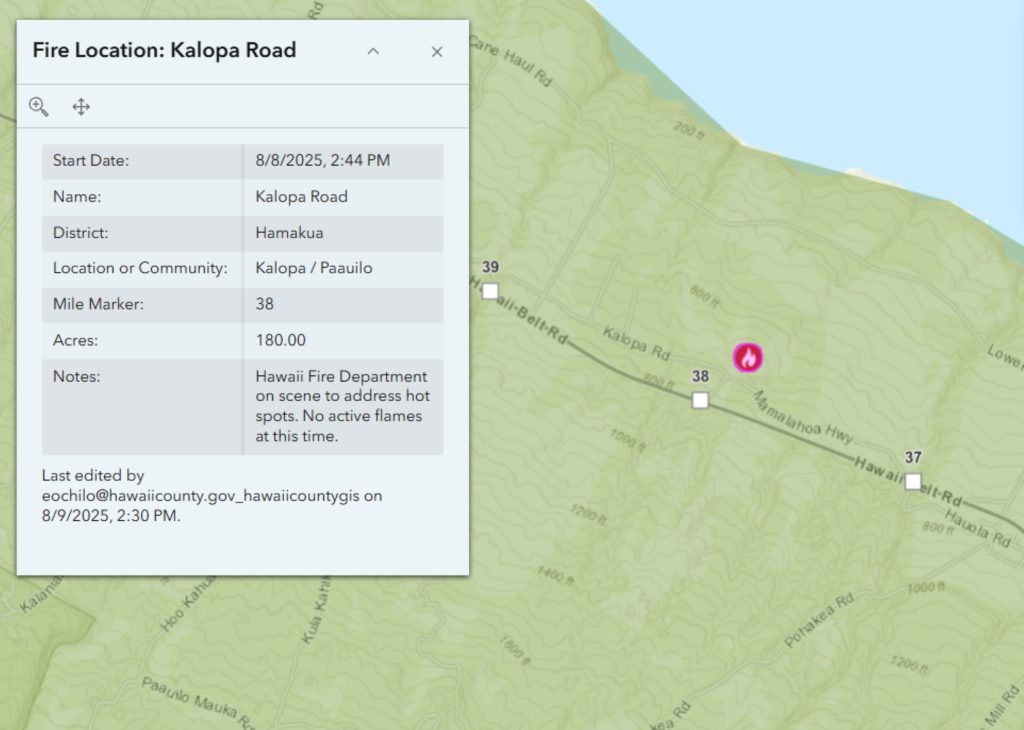Click the popup title Fire Location: Kalopa Road
Viewport: 1024px width, 730px height.
point(164,50)
